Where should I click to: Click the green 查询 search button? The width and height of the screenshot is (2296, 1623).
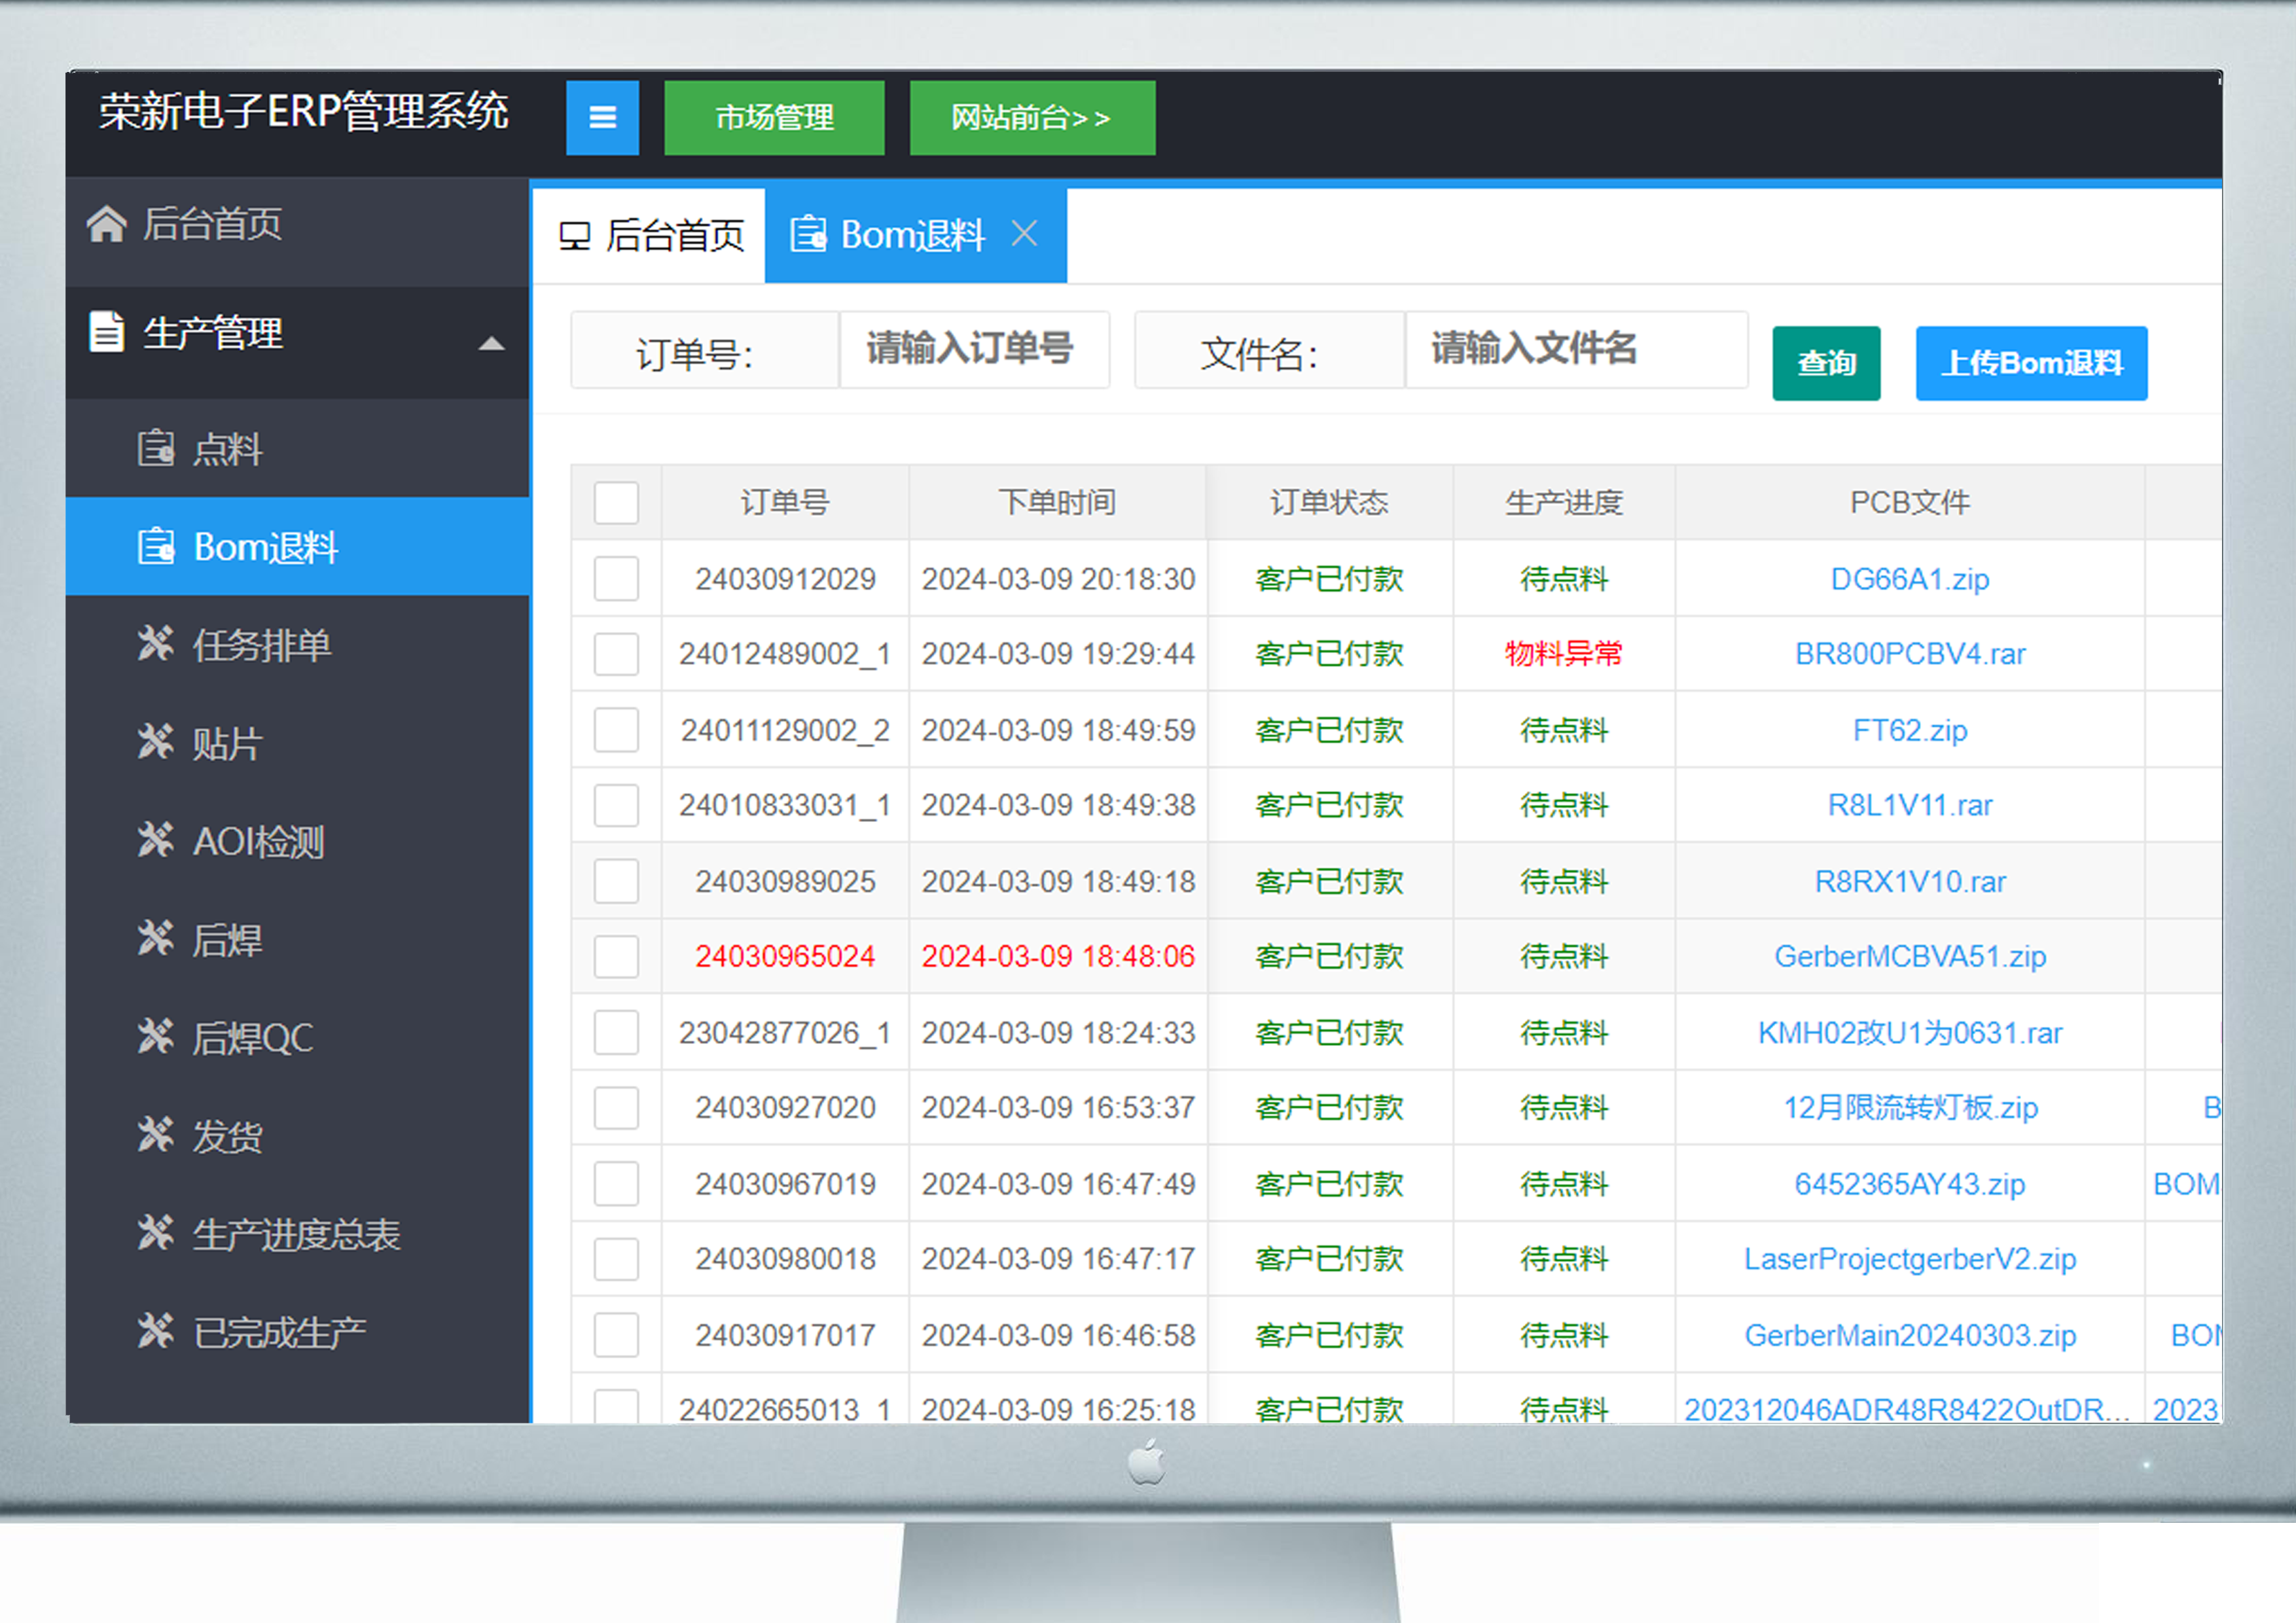point(1826,363)
